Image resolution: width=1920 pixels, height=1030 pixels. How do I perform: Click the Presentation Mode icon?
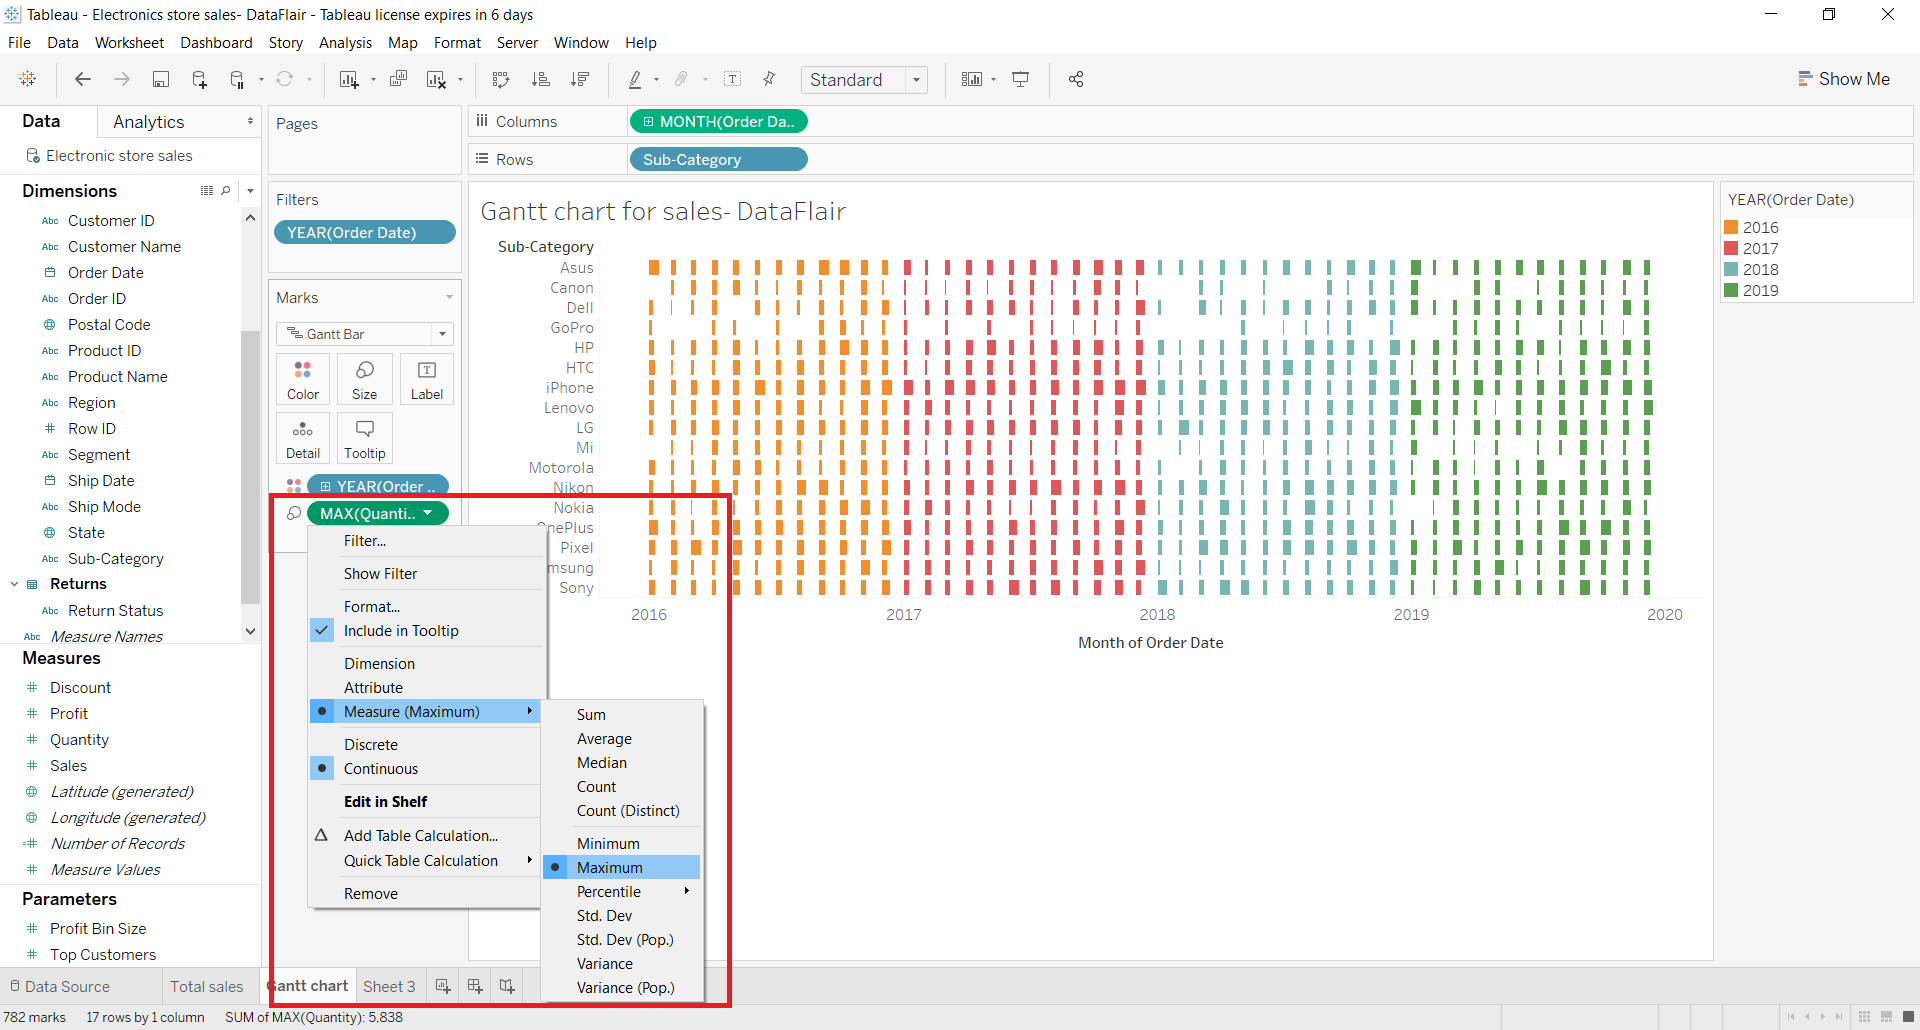(1021, 79)
